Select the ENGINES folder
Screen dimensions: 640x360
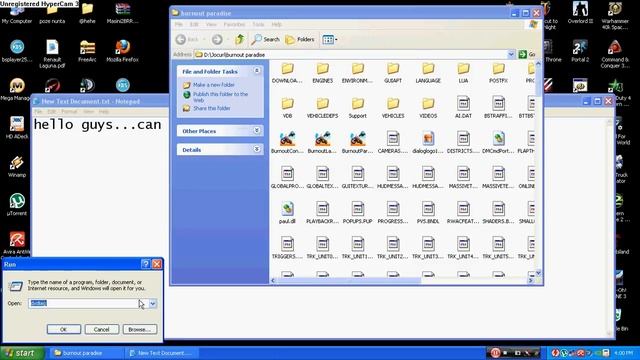coord(322,73)
